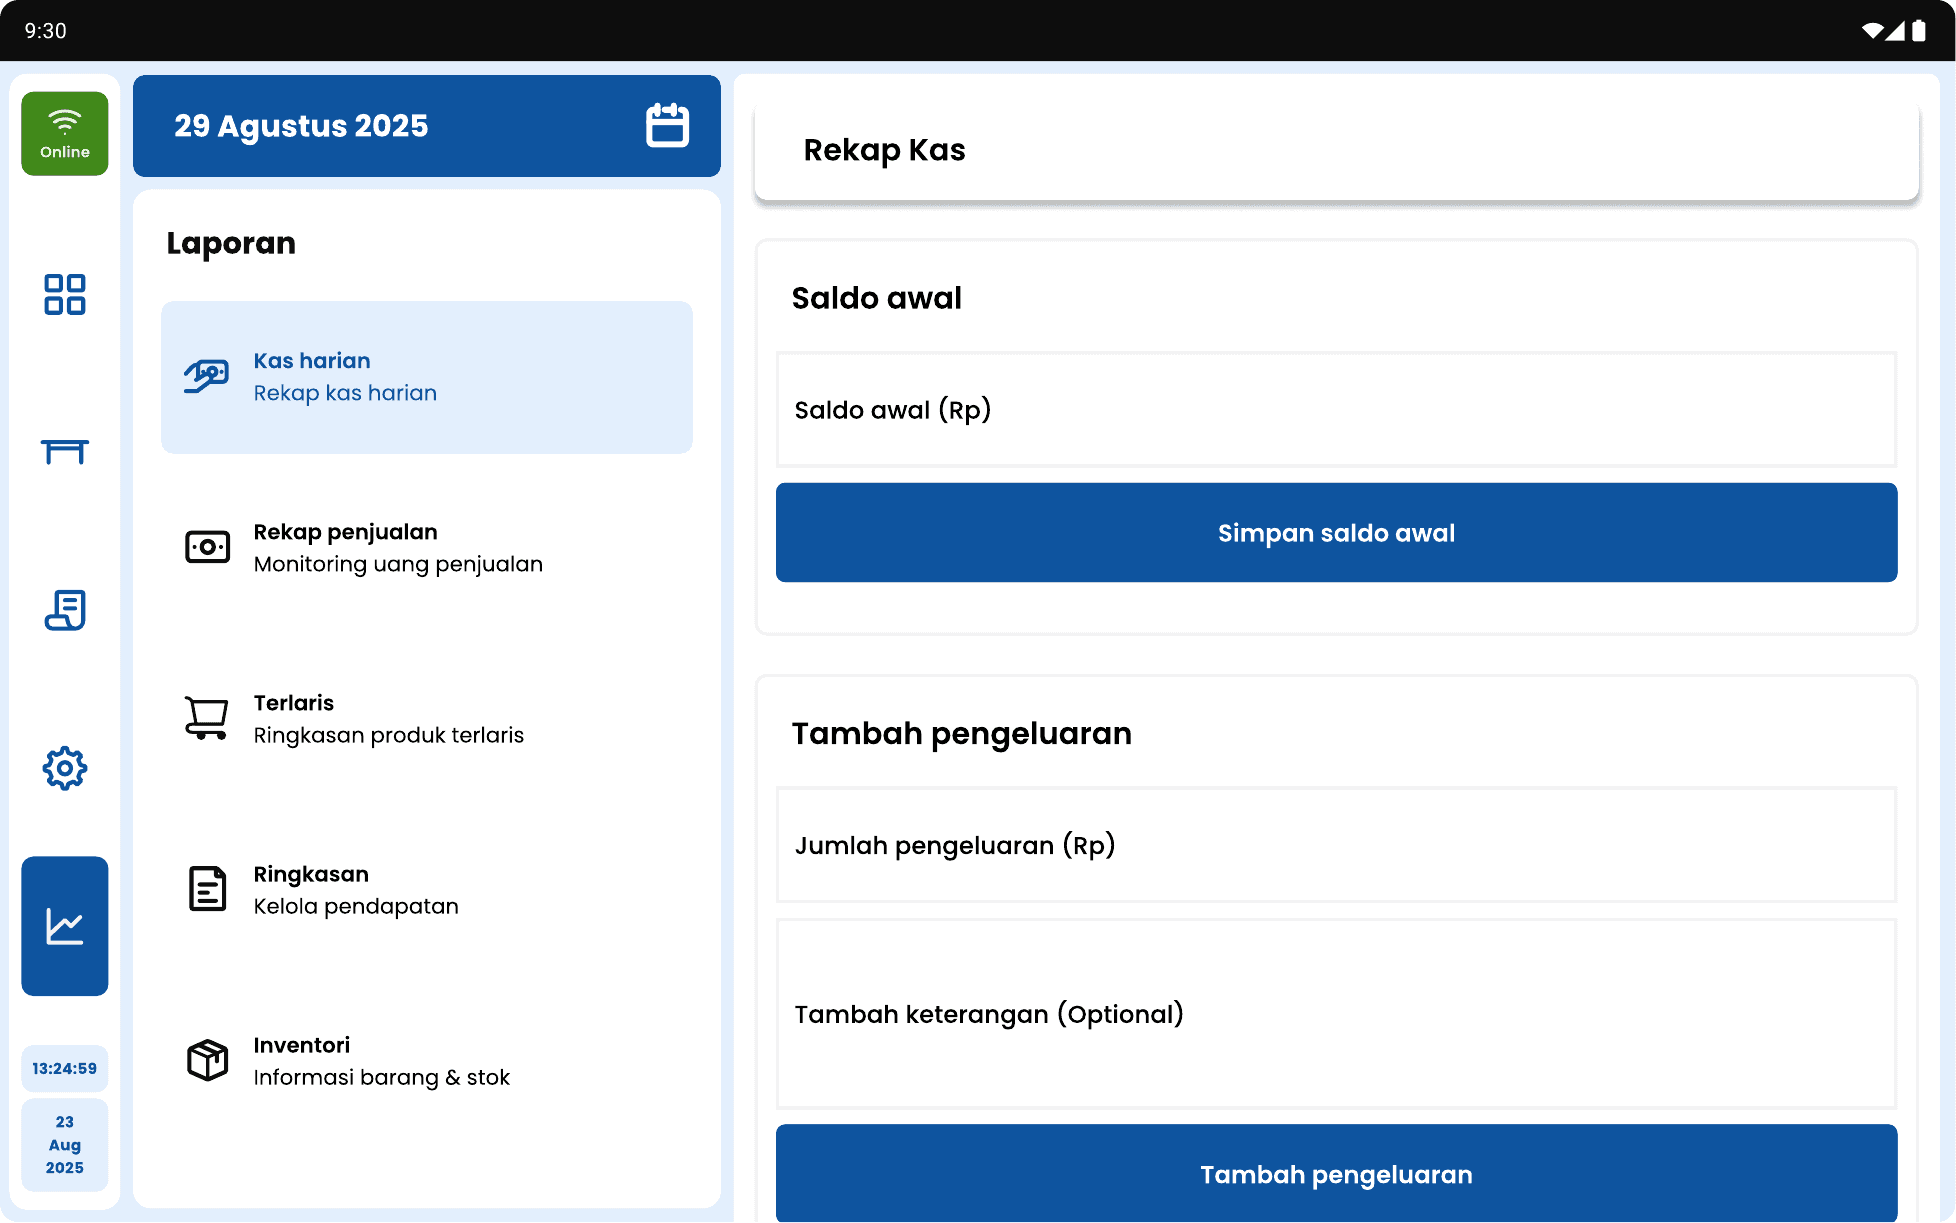Click Simpan saldo awal button
The width and height of the screenshot is (1956, 1223).
pos(1336,533)
